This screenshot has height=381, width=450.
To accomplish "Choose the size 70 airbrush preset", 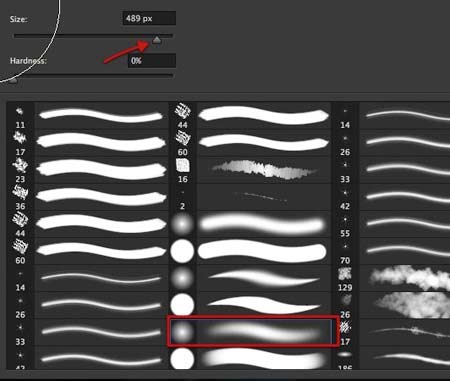I will tap(392, 251).
